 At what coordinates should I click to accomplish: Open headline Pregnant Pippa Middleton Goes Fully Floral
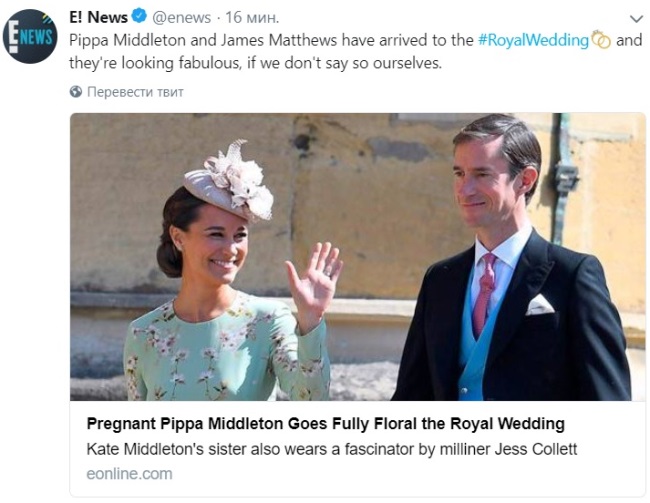point(325,424)
